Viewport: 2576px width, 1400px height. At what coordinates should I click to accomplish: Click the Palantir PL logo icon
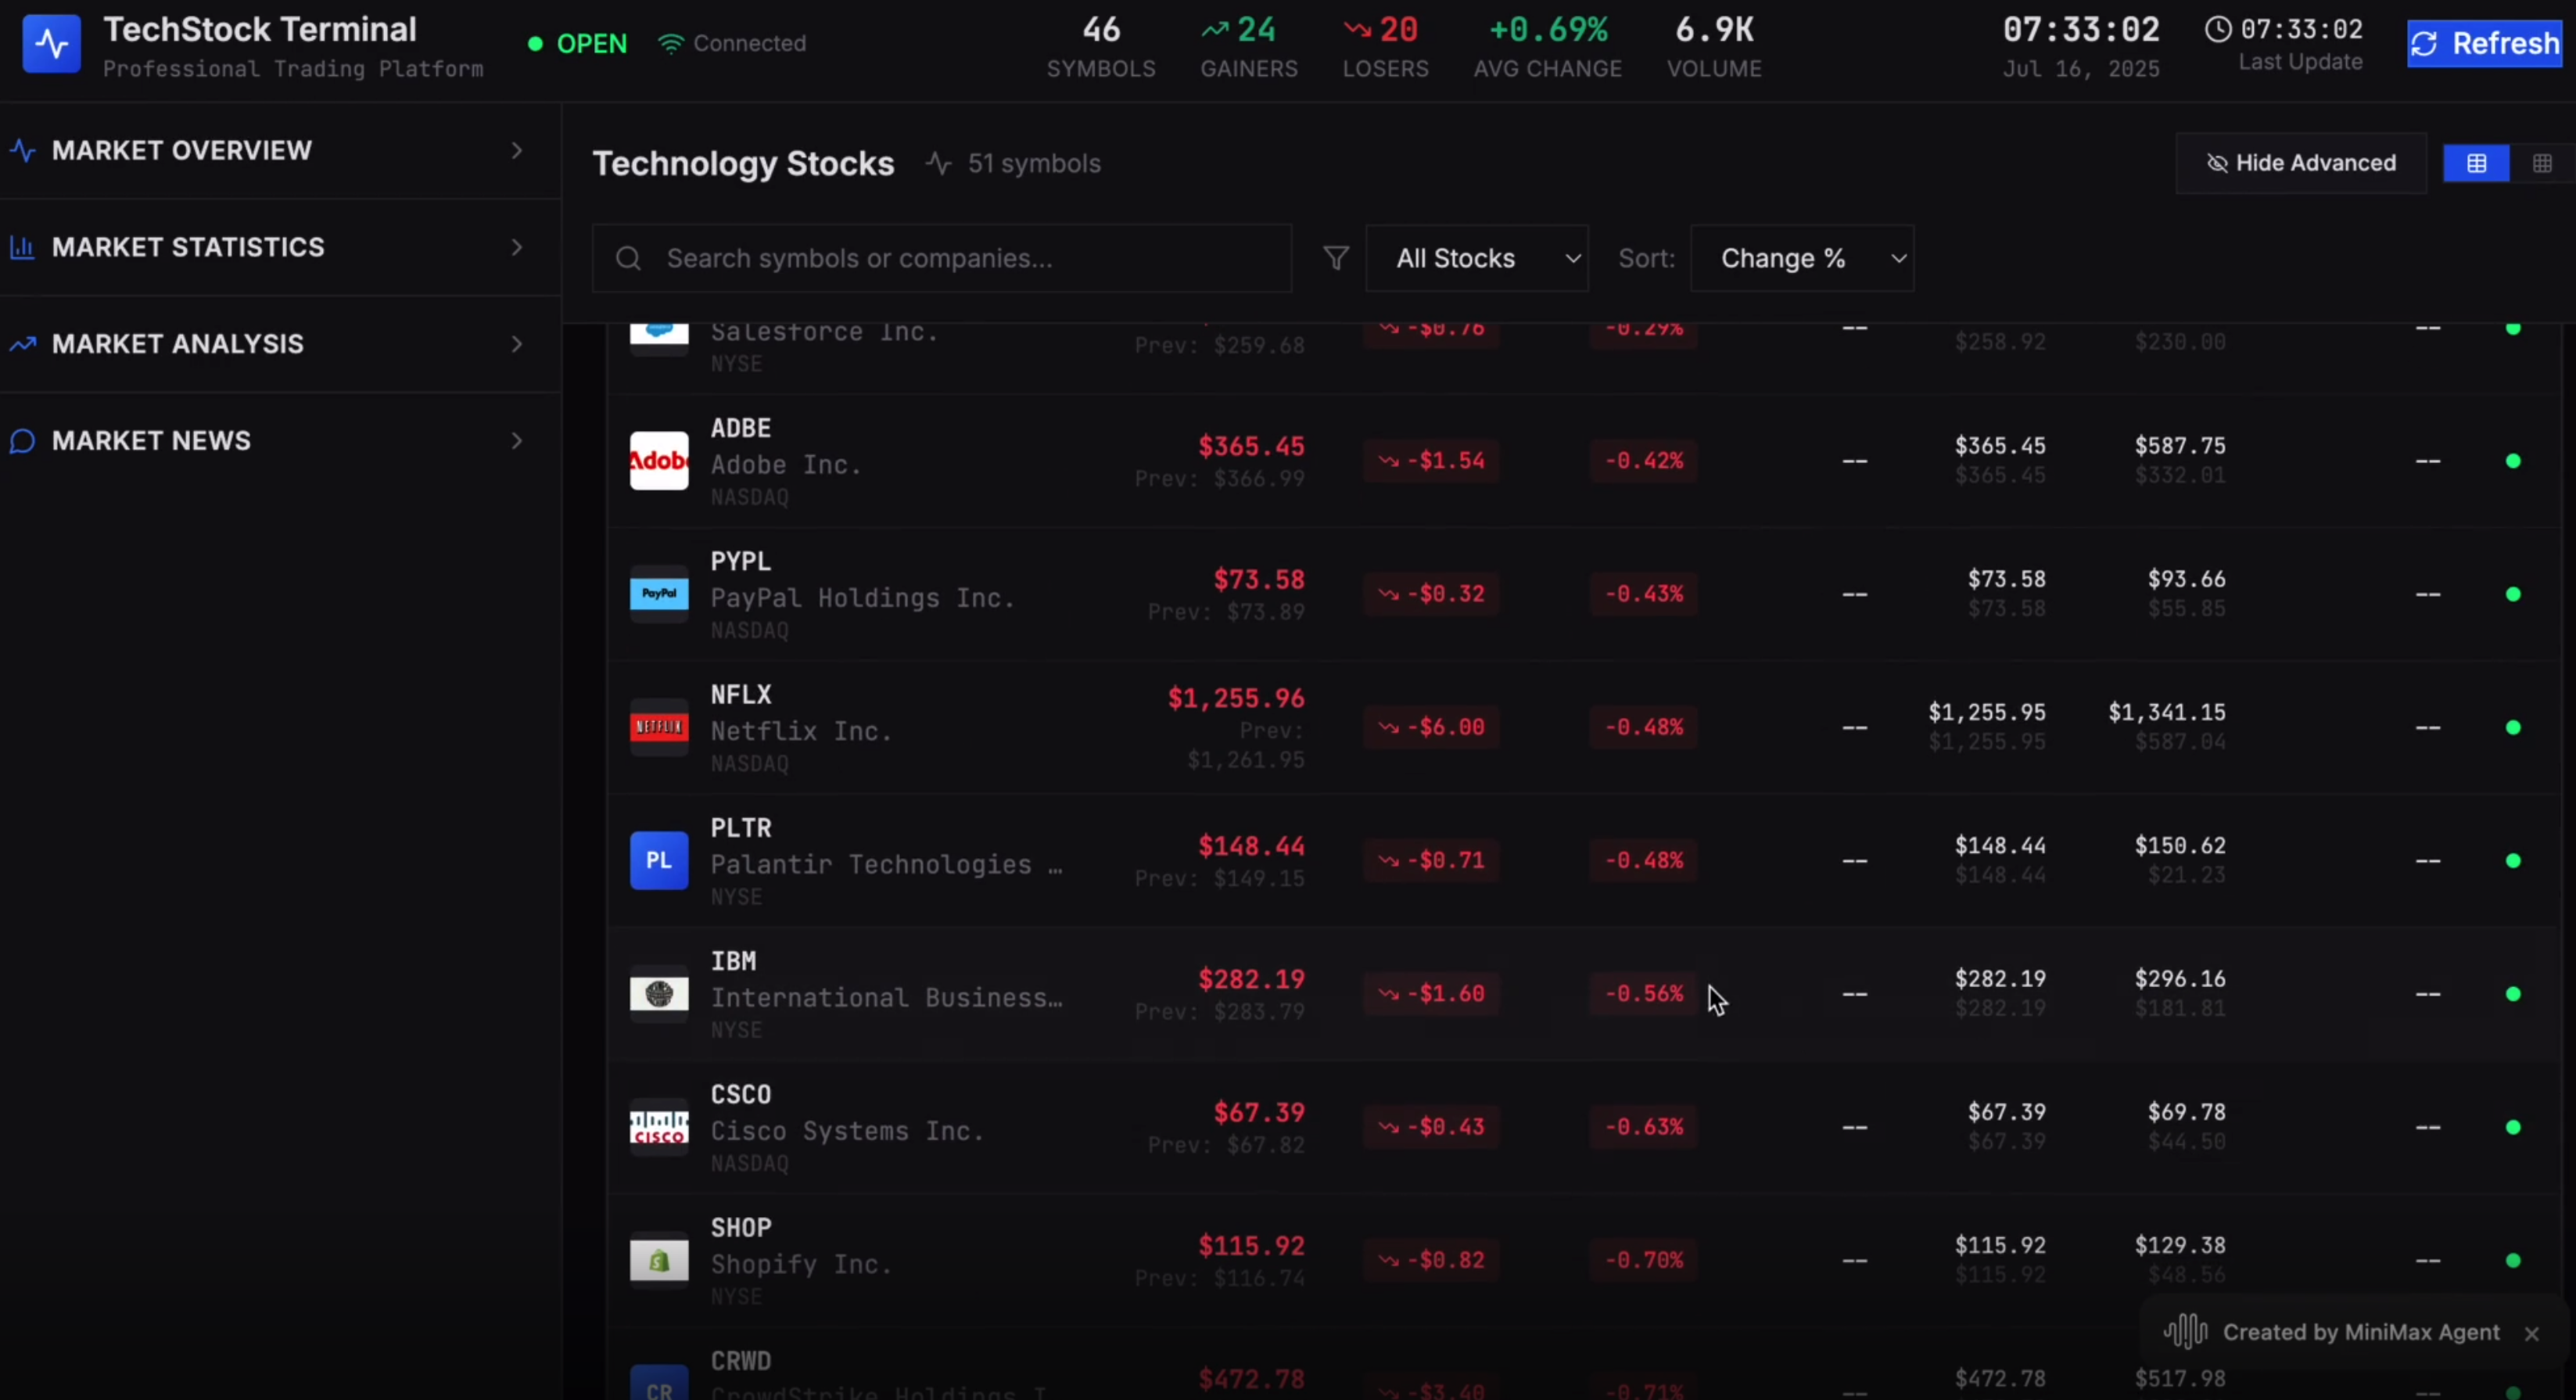click(658, 860)
